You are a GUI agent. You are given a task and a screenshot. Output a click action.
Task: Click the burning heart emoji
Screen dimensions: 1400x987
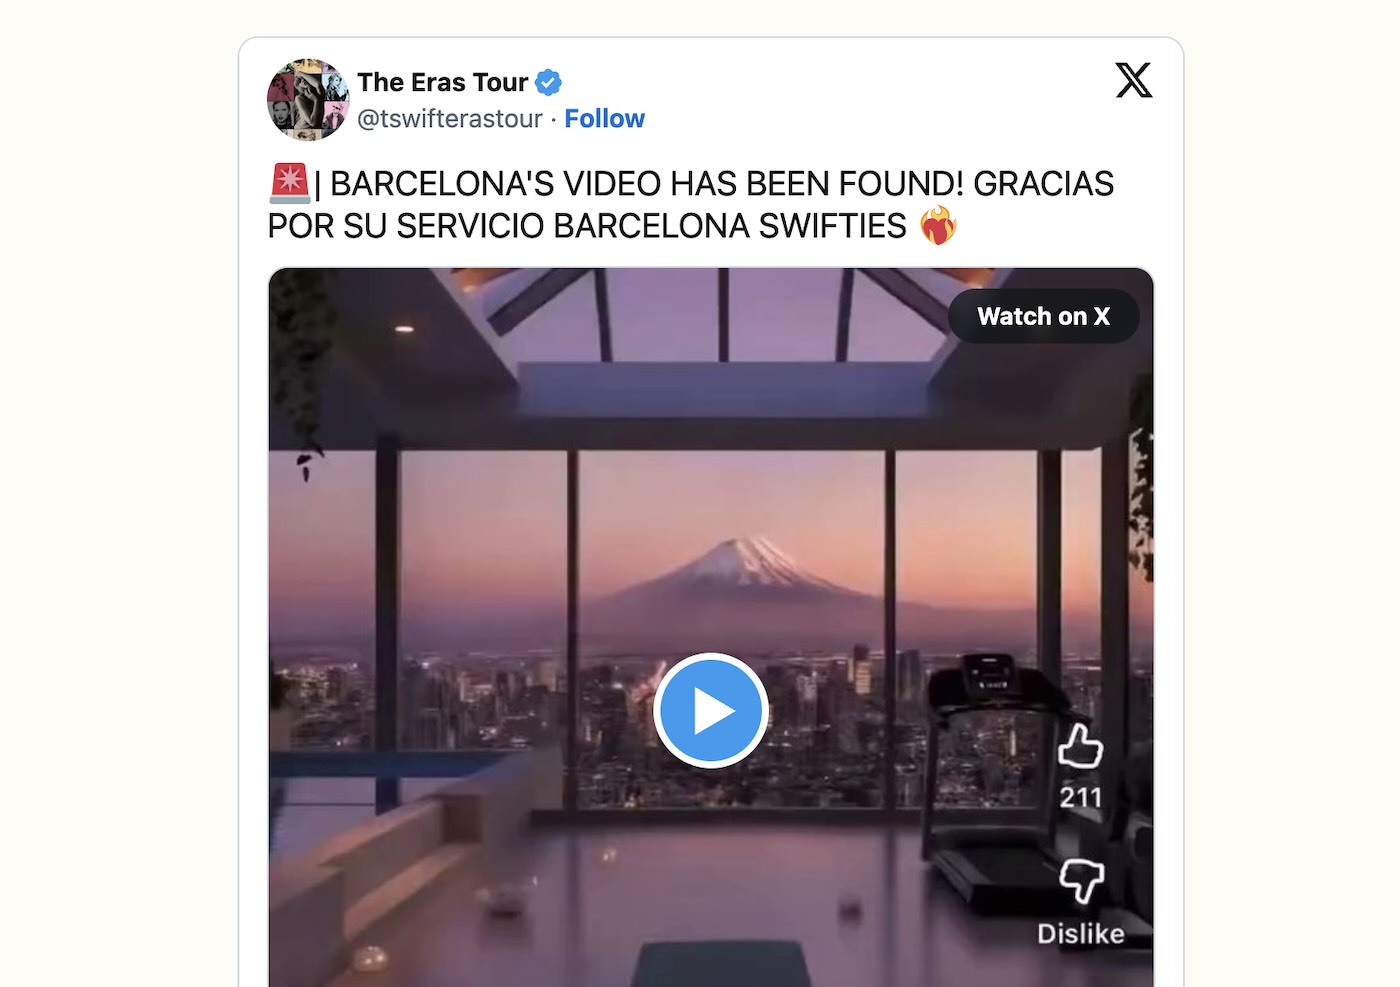(x=938, y=226)
